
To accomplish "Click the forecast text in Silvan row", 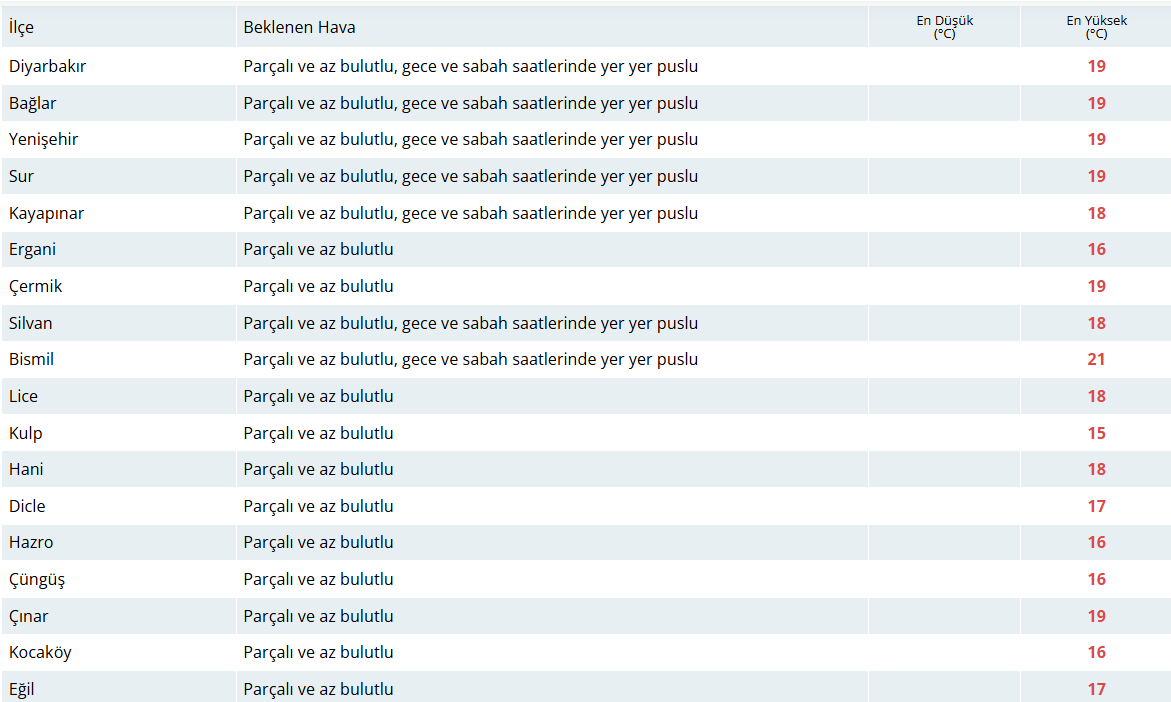I will pos(470,323).
